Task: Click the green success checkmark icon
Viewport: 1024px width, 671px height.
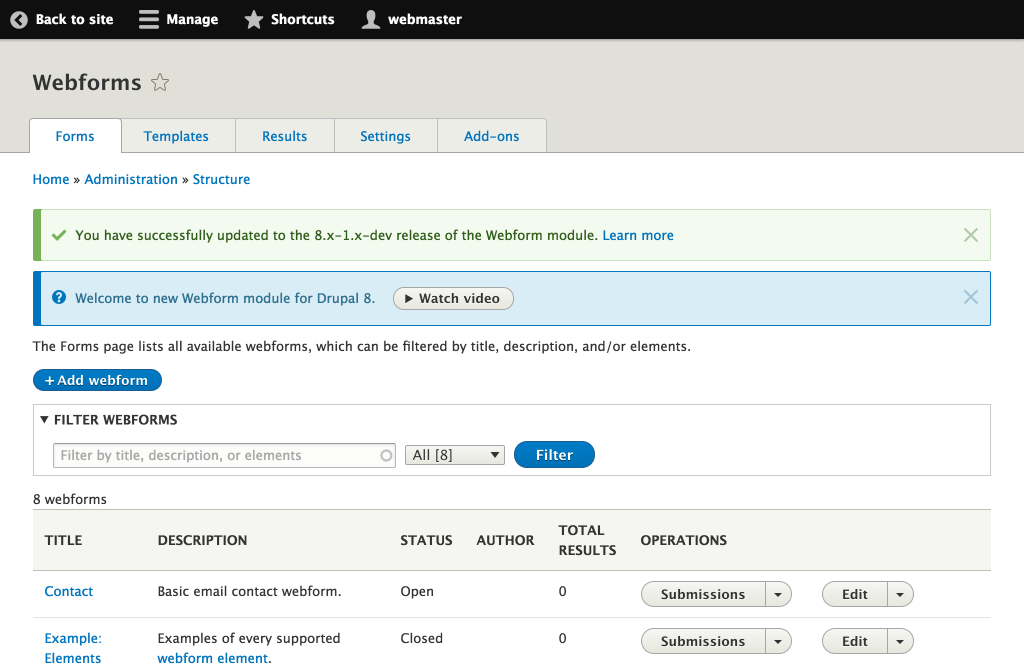Action: point(59,235)
